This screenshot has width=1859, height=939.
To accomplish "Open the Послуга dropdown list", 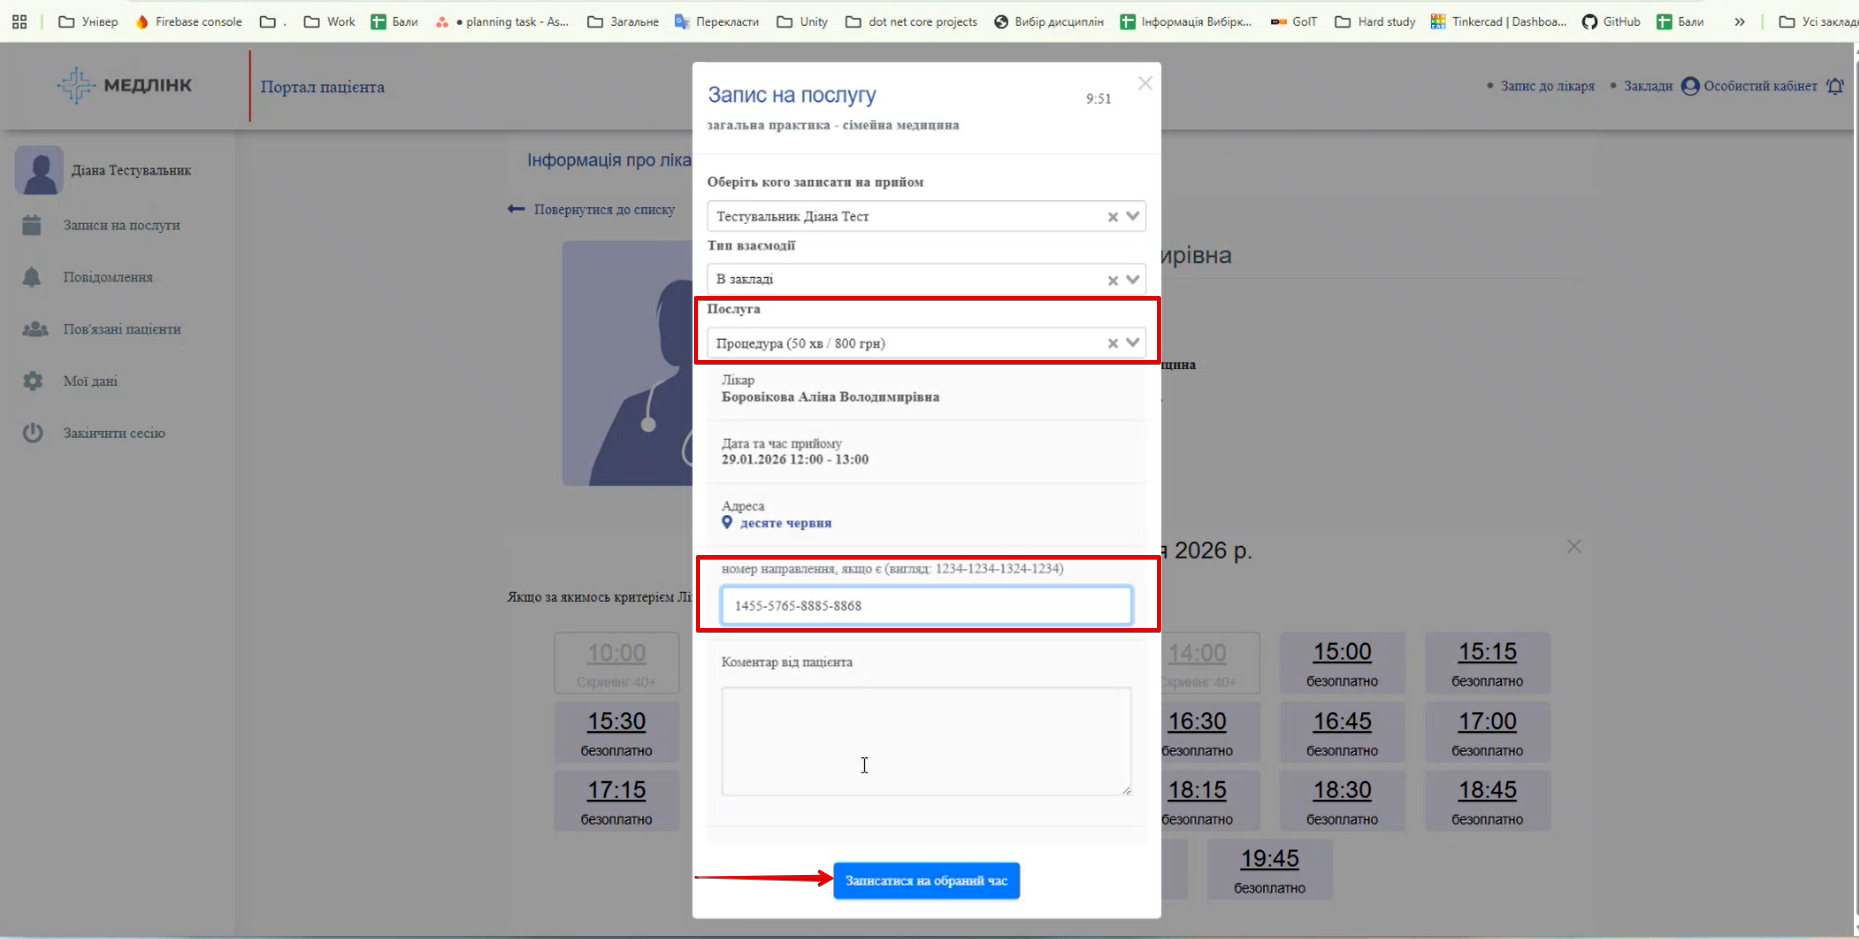I will 1133,343.
